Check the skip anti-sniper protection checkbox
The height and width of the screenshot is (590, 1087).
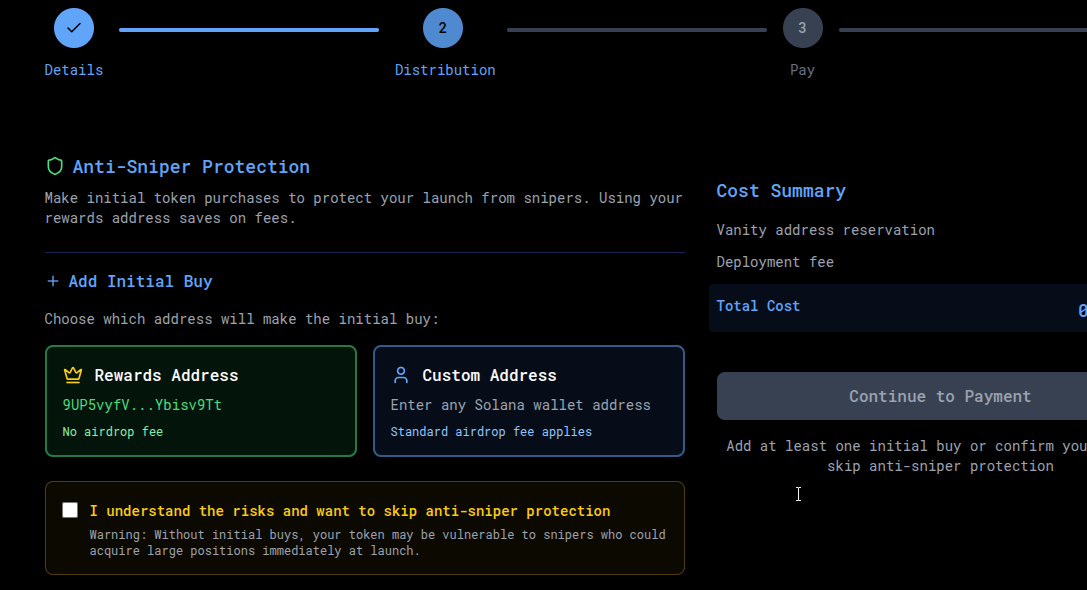click(70, 510)
